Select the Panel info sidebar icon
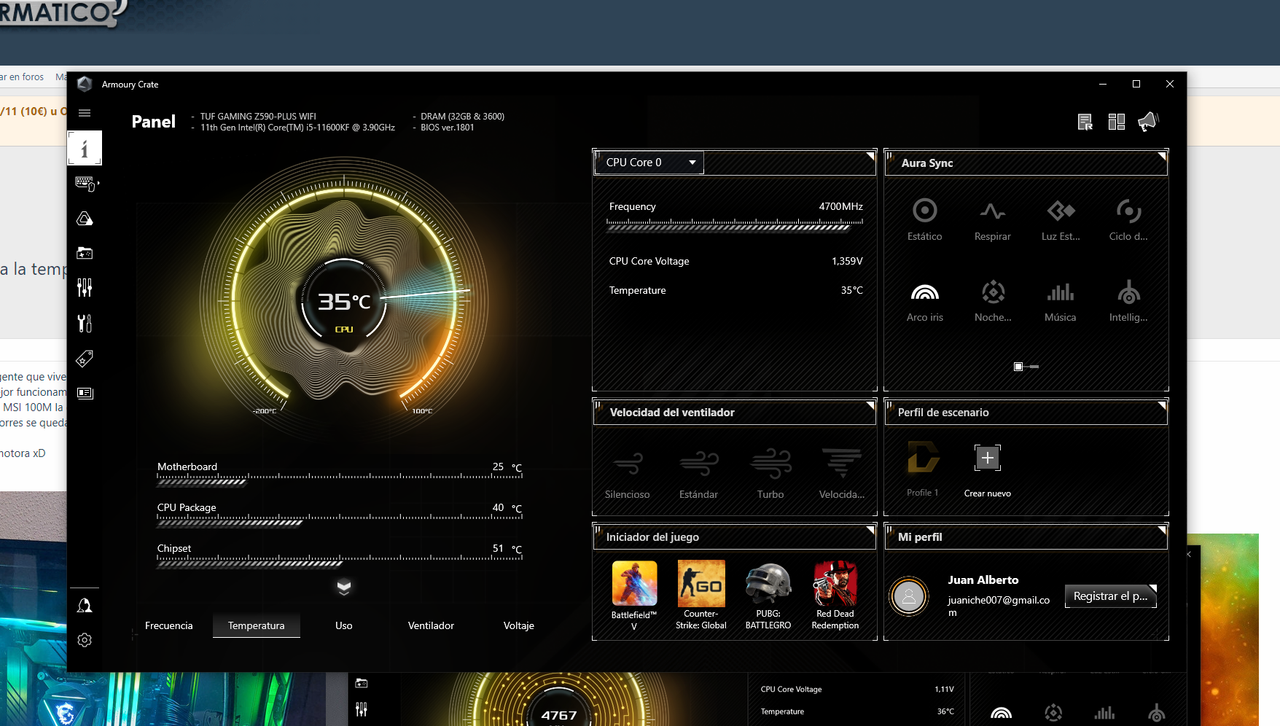The width and height of the screenshot is (1280, 726). (x=85, y=148)
